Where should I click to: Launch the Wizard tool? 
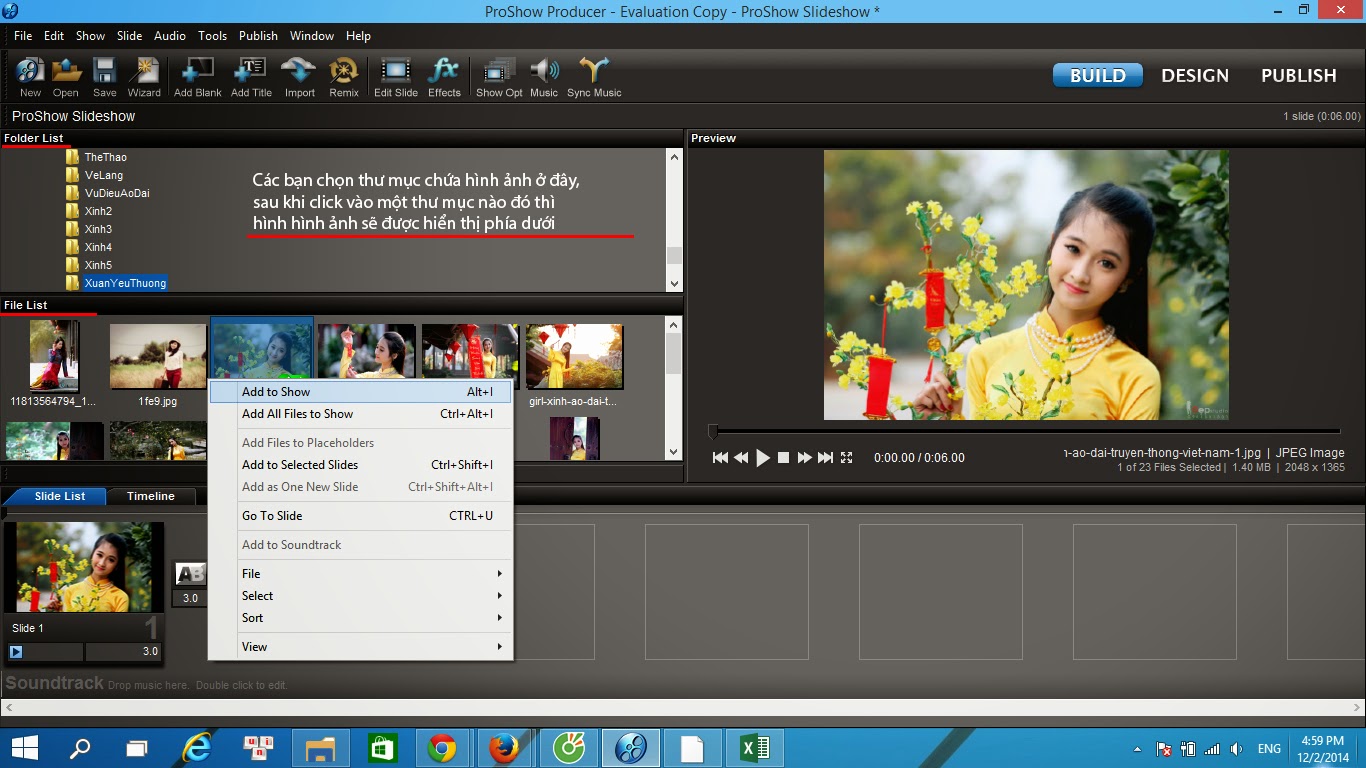click(144, 76)
